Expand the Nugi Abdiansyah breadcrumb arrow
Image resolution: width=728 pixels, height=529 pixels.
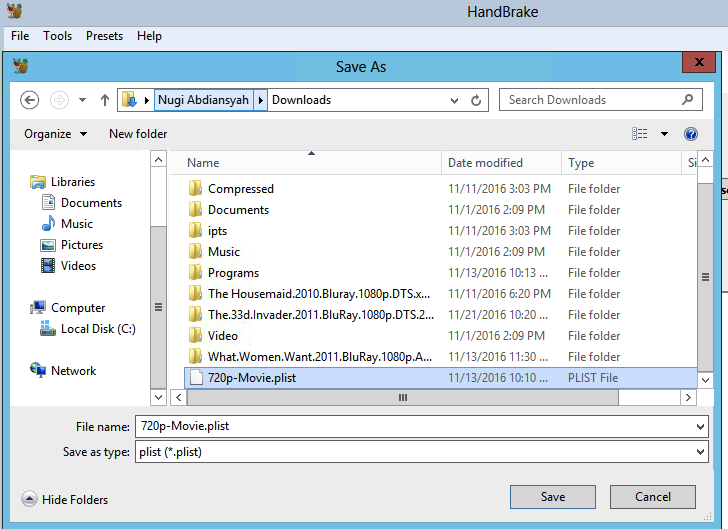pyautogui.click(x=260, y=100)
